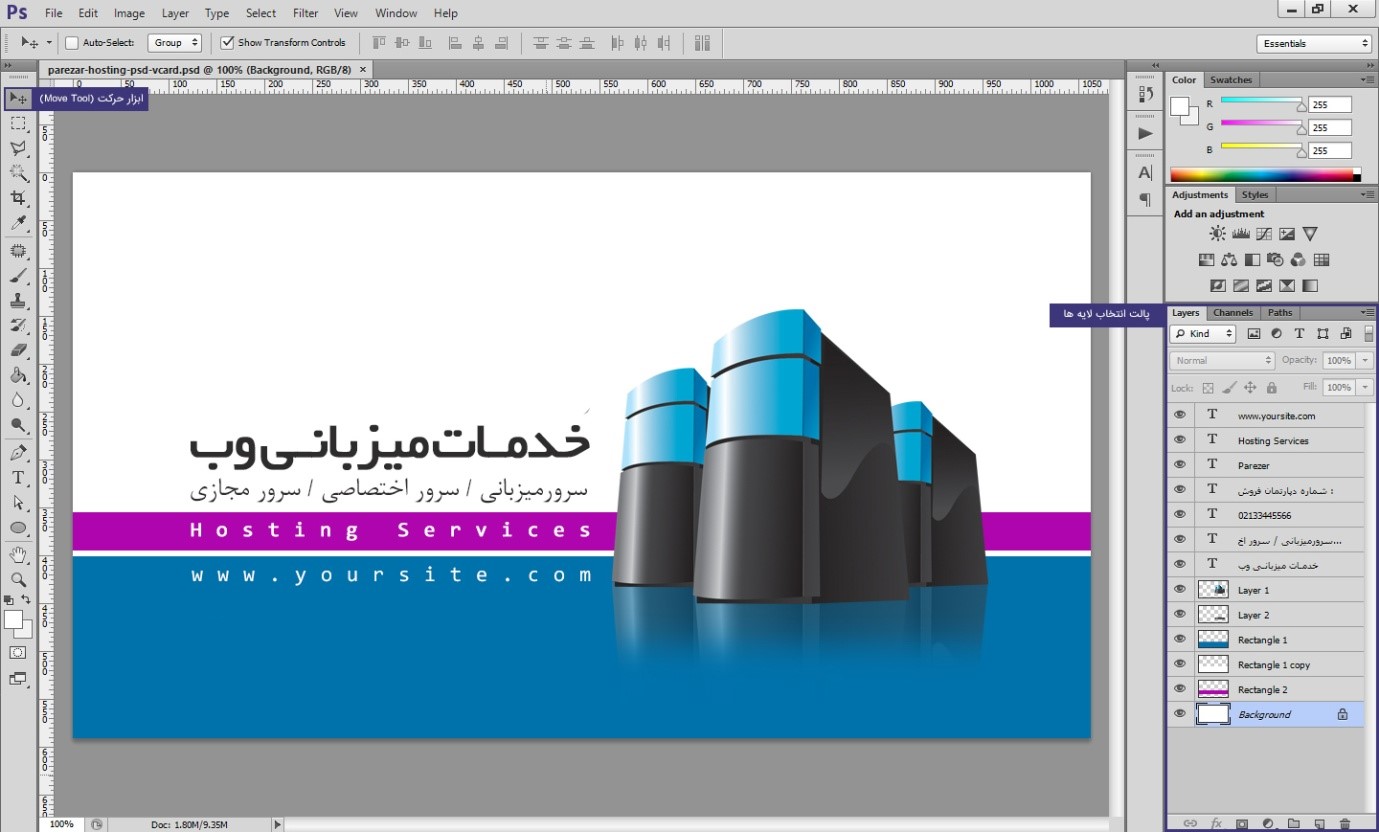Open the Essentials workspace switcher
Screen dimensions: 1379x832
(x=1313, y=43)
